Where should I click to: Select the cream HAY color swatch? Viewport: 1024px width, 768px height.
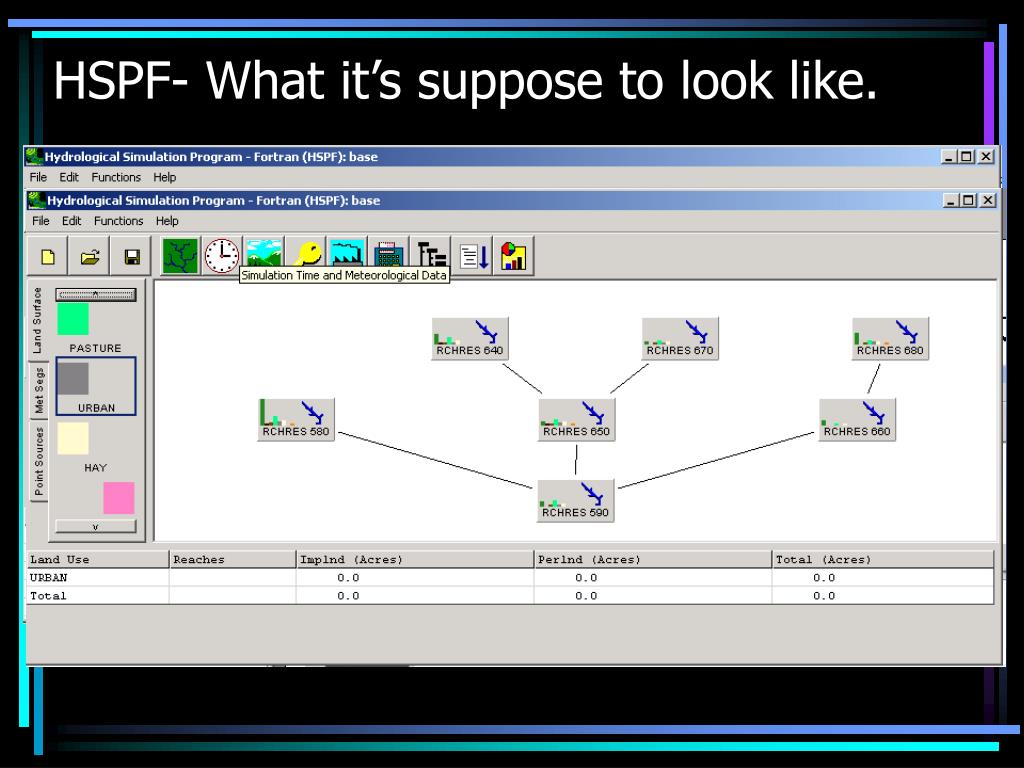(x=72, y=439)
